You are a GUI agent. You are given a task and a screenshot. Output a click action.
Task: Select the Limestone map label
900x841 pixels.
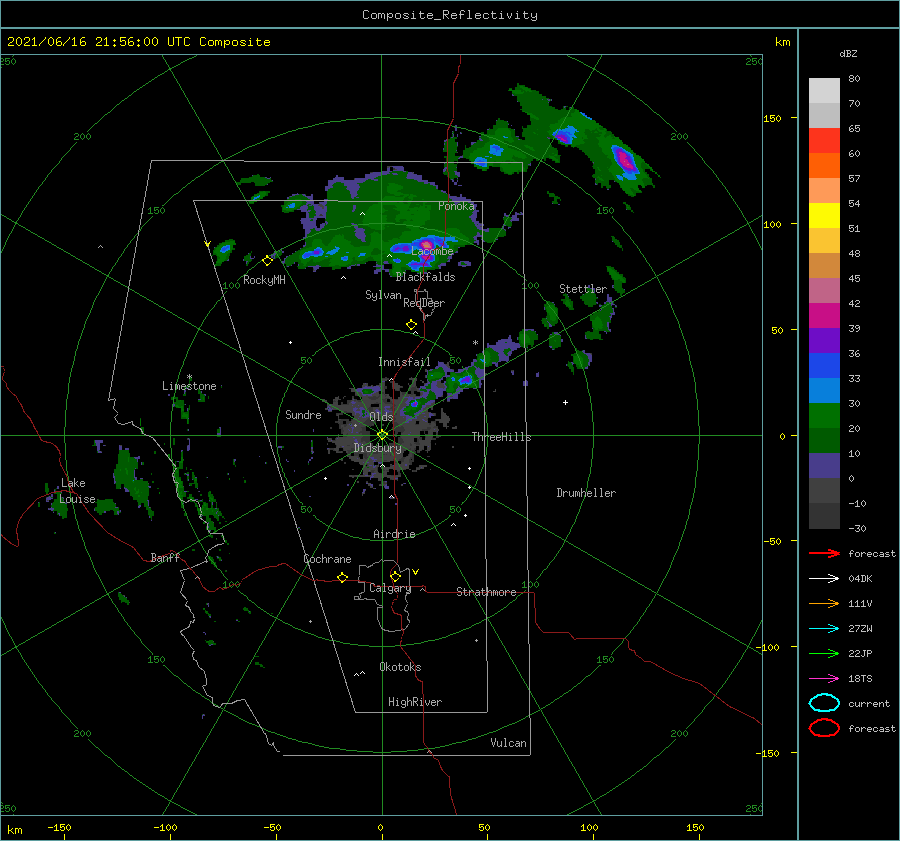click(x=189, y=386)
